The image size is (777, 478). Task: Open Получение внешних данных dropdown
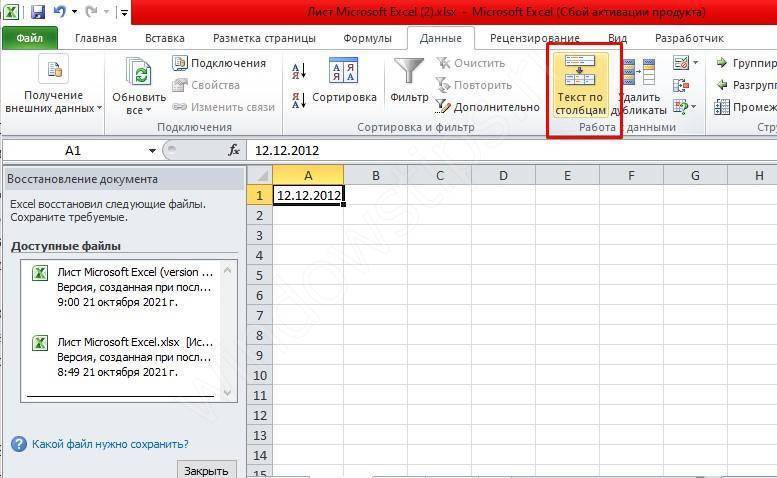click(x=53, y=84)
